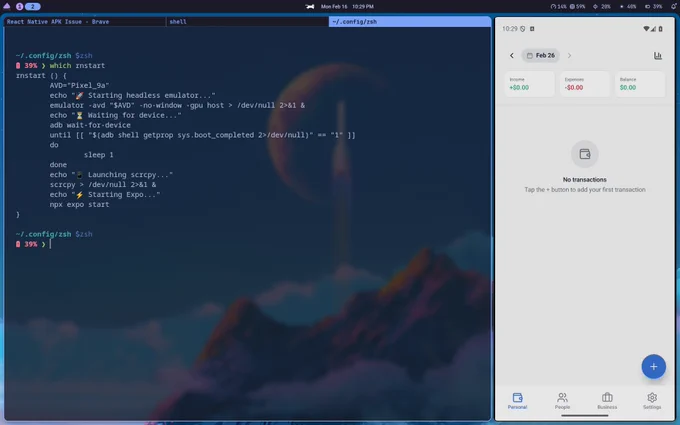Click the 39% battery indicator in top bar
Viewport: 680px width, 425px height.
654,7
